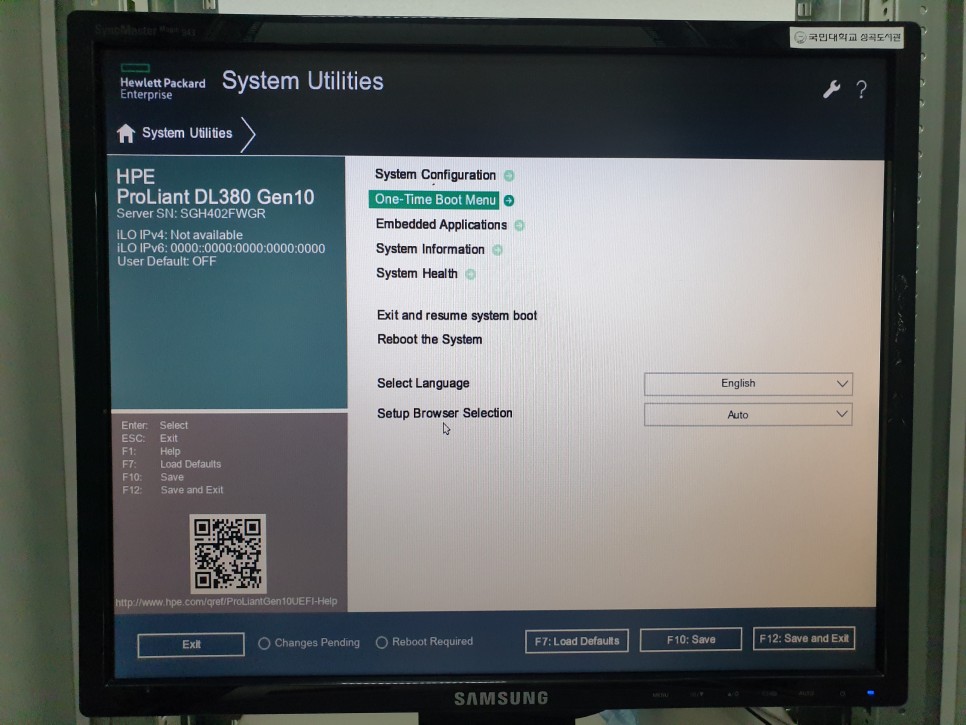This screenshot has height=725, width=966.
Task: Click Server SN: SGH402FWGR text
Action: pyautogui.click(x=191, y=214)
